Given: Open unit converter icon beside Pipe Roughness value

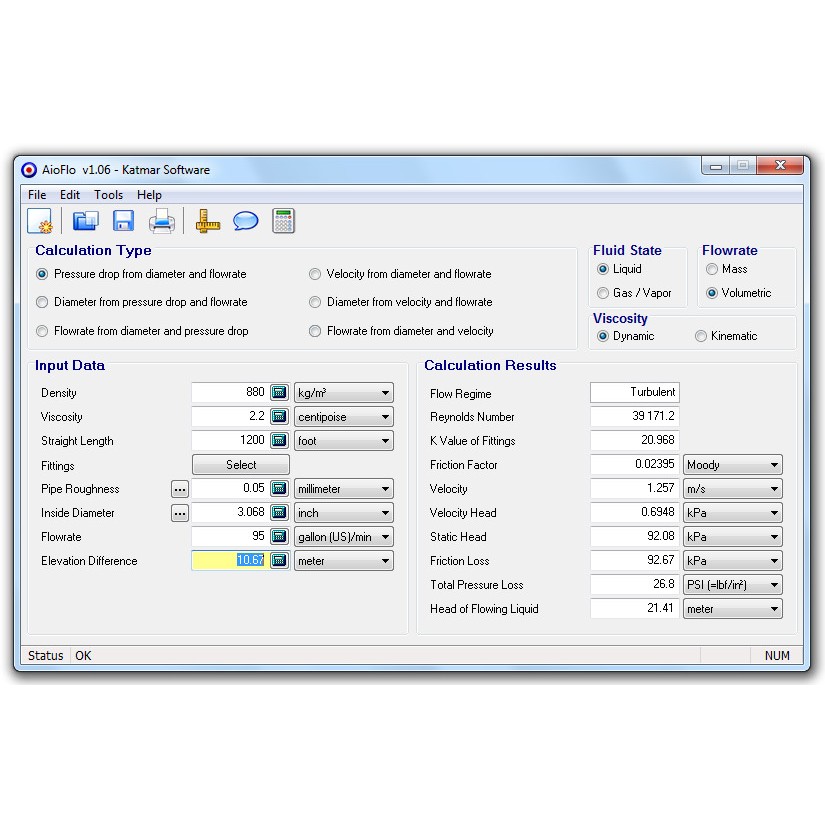Looking at the screenshot, I should point(279,489).
